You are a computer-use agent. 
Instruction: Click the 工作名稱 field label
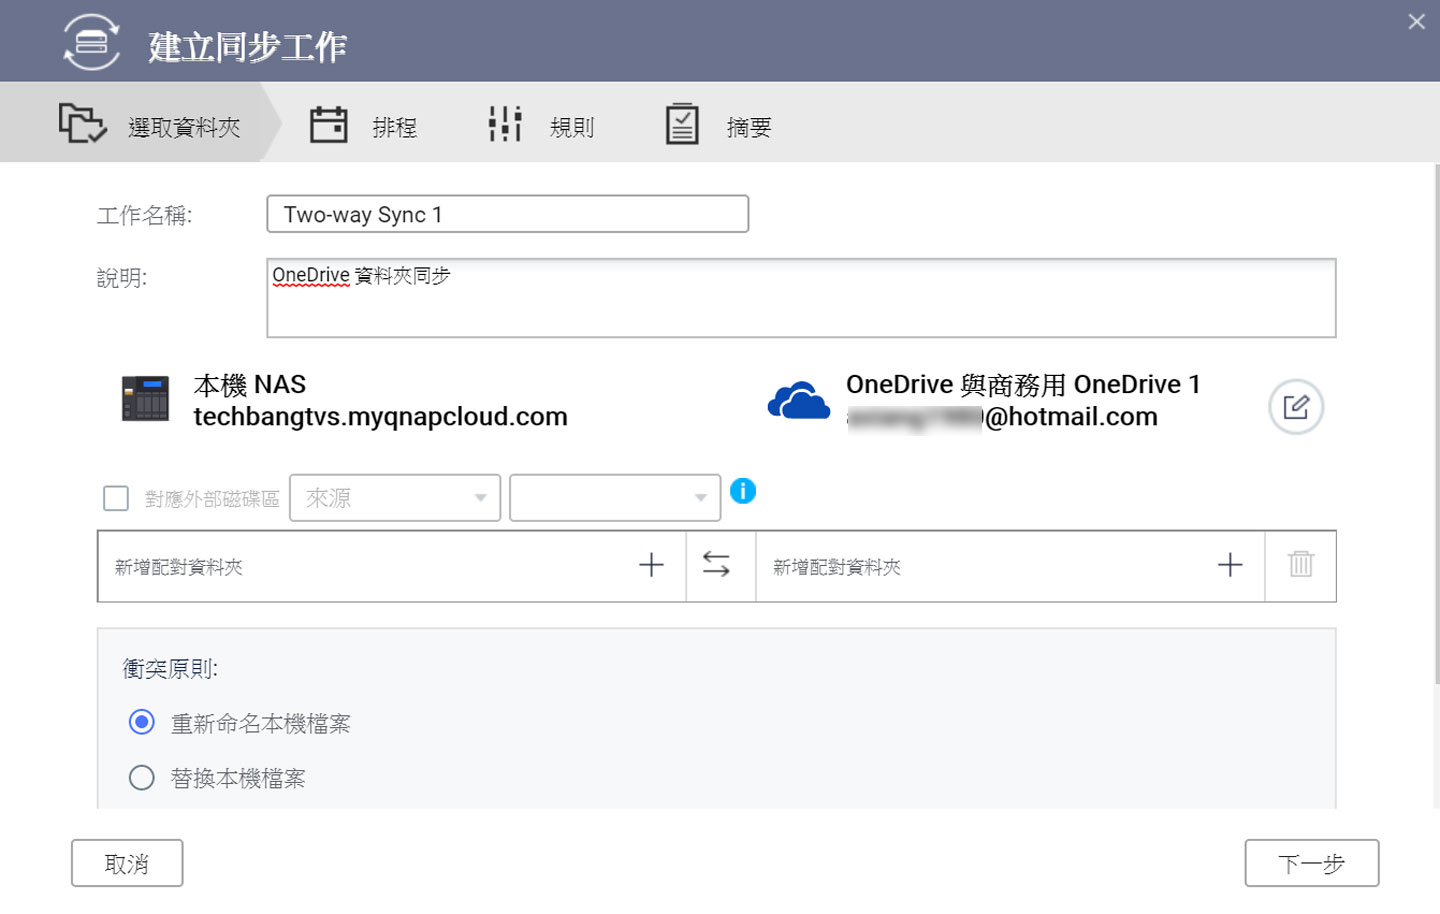[x=145, y=215]
